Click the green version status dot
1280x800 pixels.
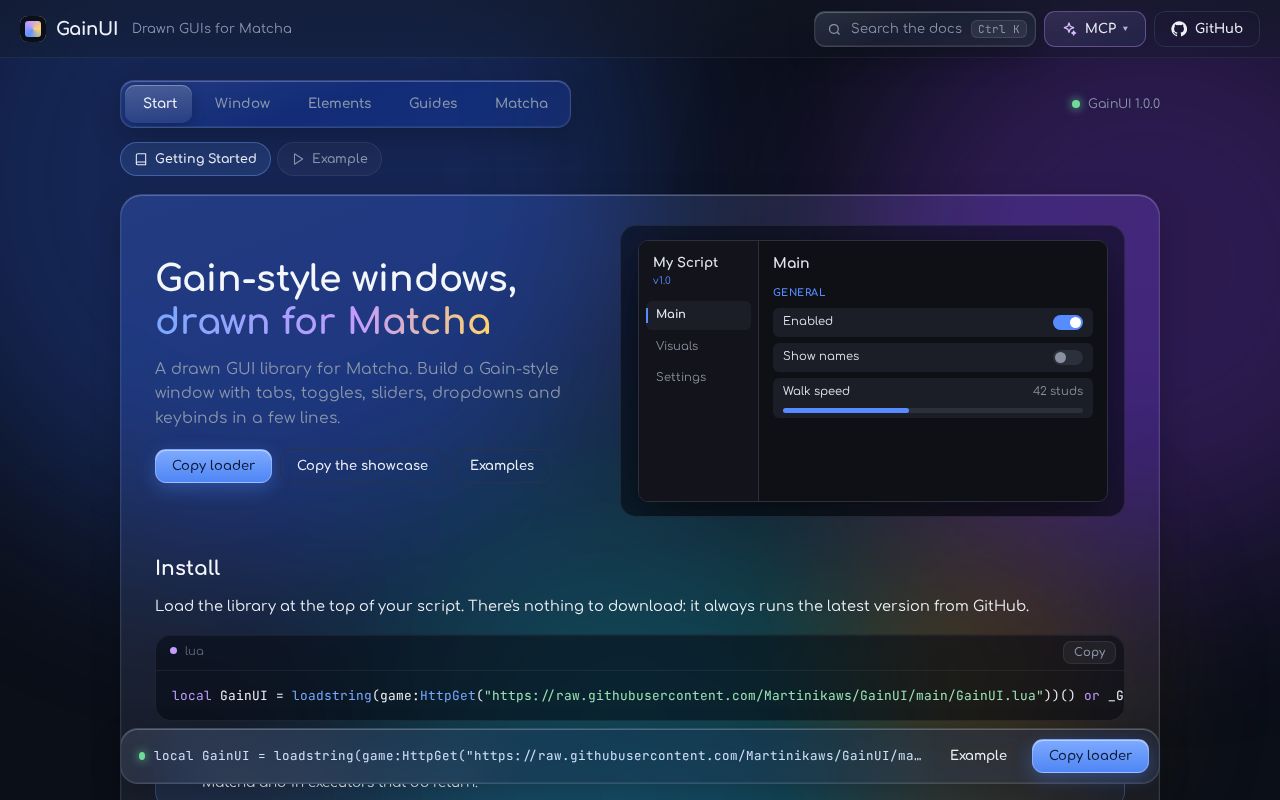(x=1076, y=104)
